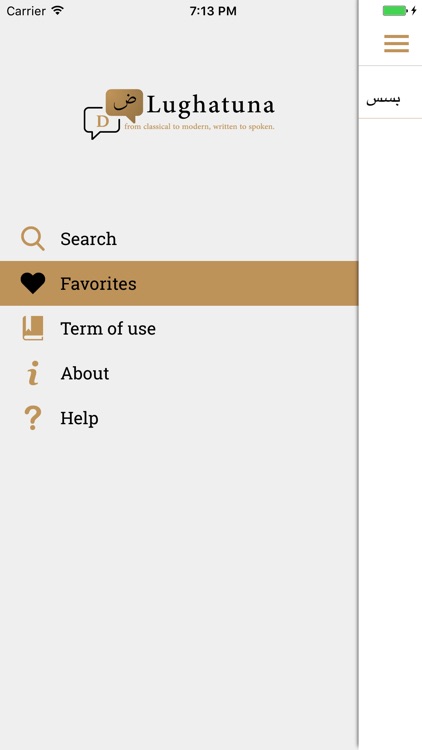422x750 pixels.
Task: Tap the black heart Favorites icon
Action: [33, 283]
